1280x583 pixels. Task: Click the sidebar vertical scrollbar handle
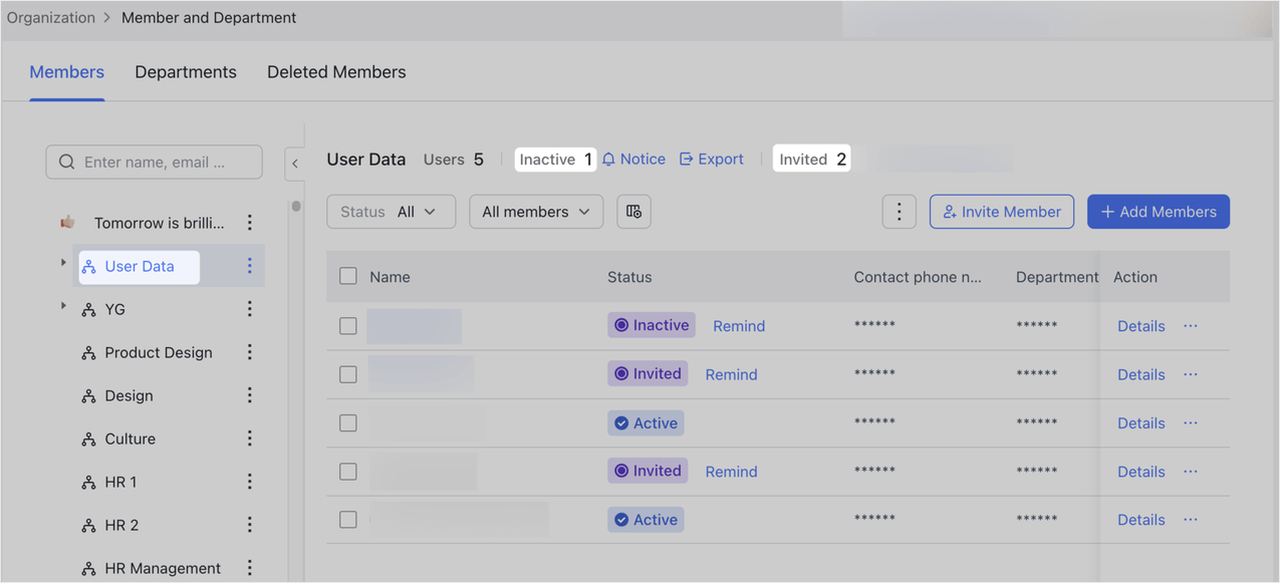tap(296, 207)
